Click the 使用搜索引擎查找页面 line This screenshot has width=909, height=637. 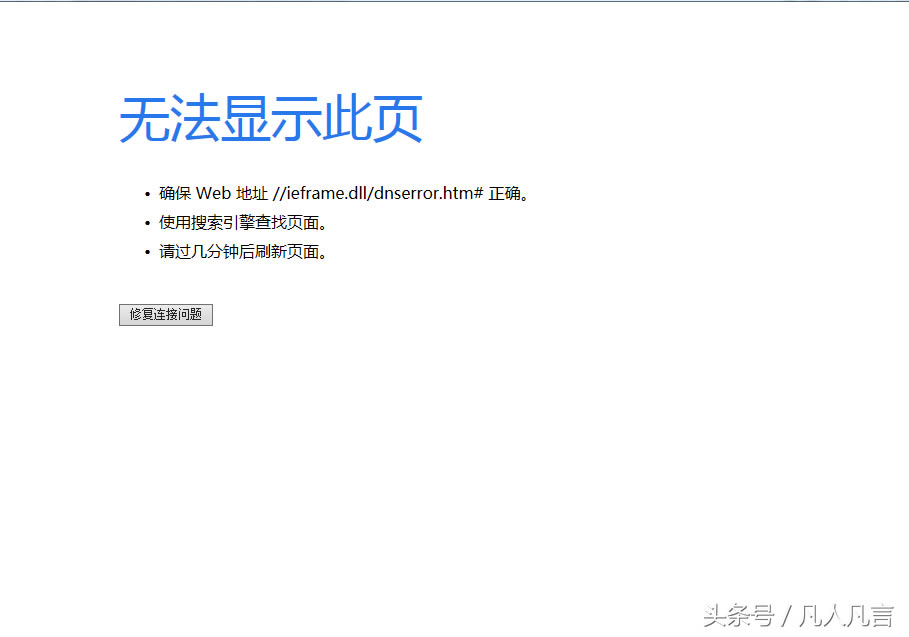point(242,222)
